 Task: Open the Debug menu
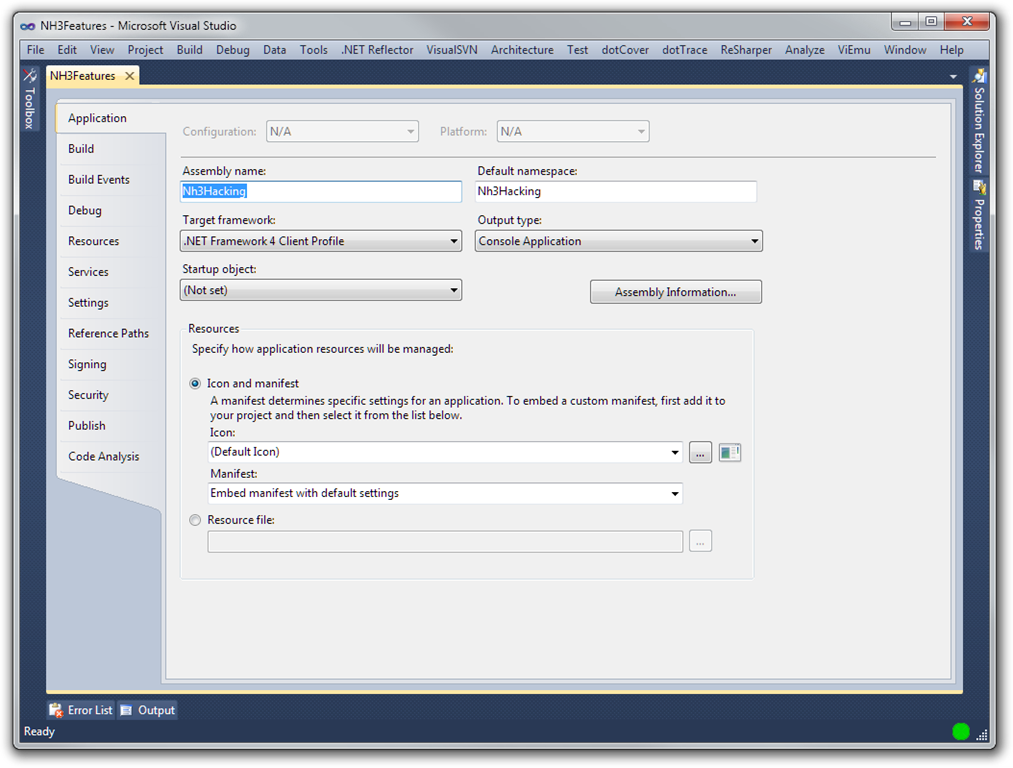[233, 50]
